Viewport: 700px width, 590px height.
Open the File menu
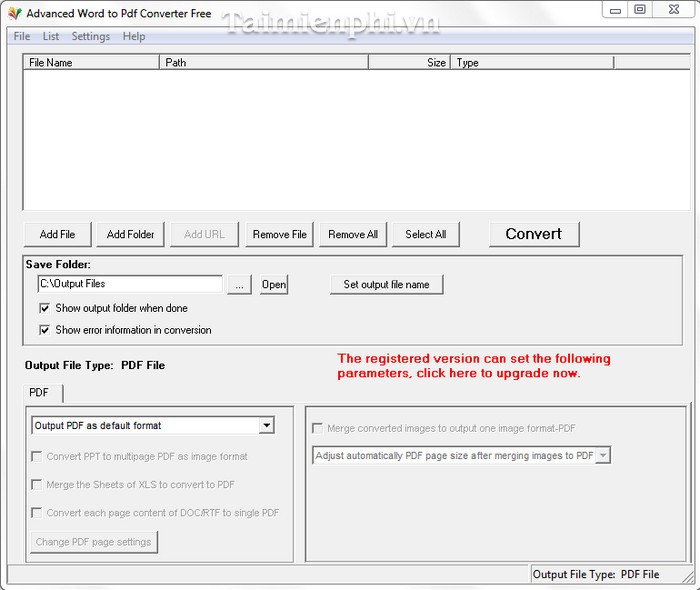22,36
